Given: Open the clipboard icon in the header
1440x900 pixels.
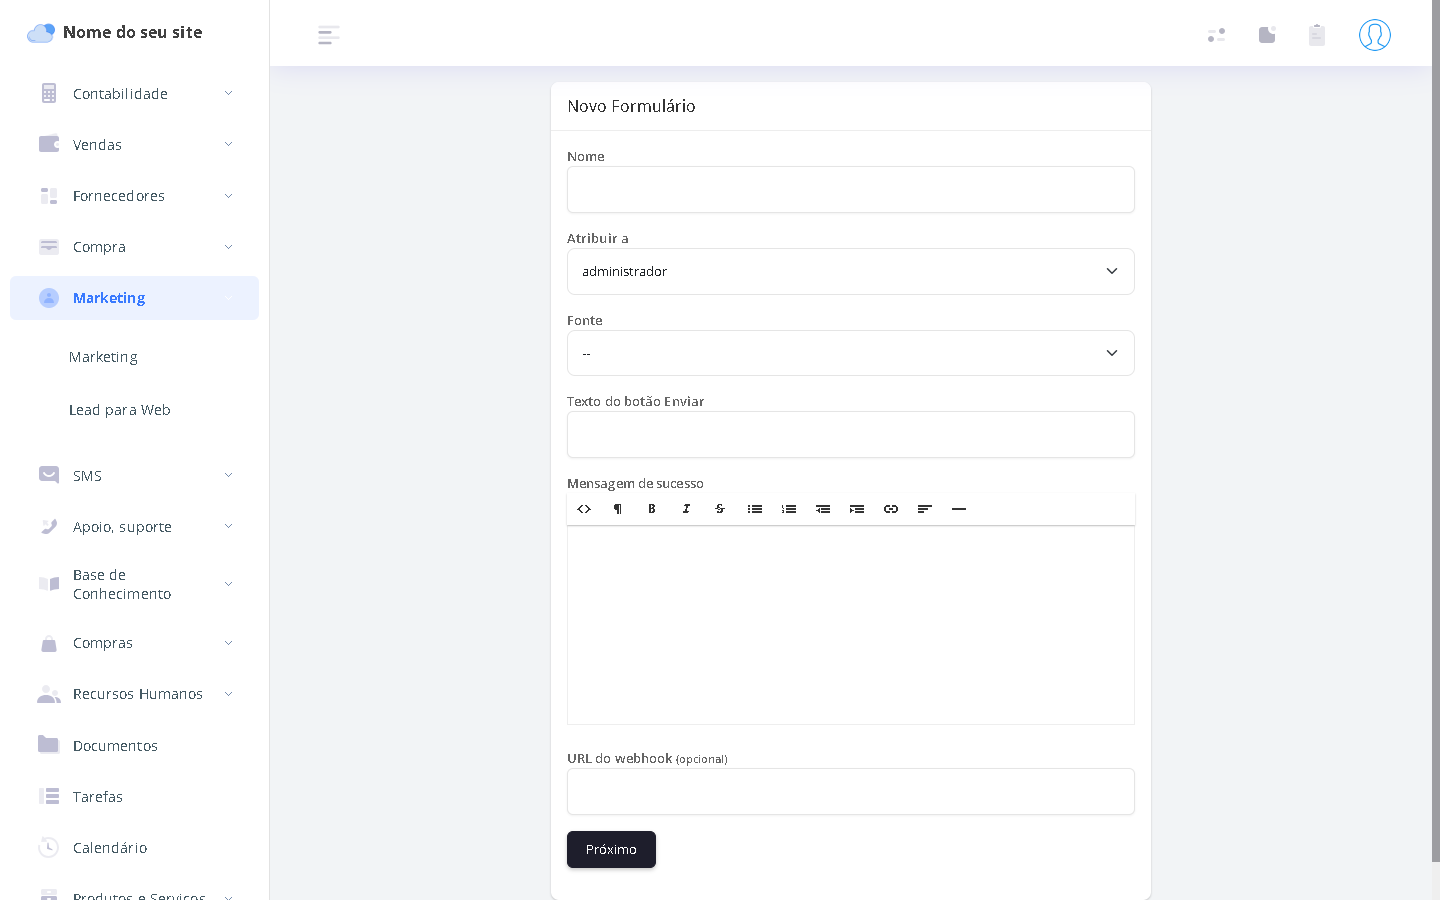Looking at the screenshot, I should tap(1317, 35).
